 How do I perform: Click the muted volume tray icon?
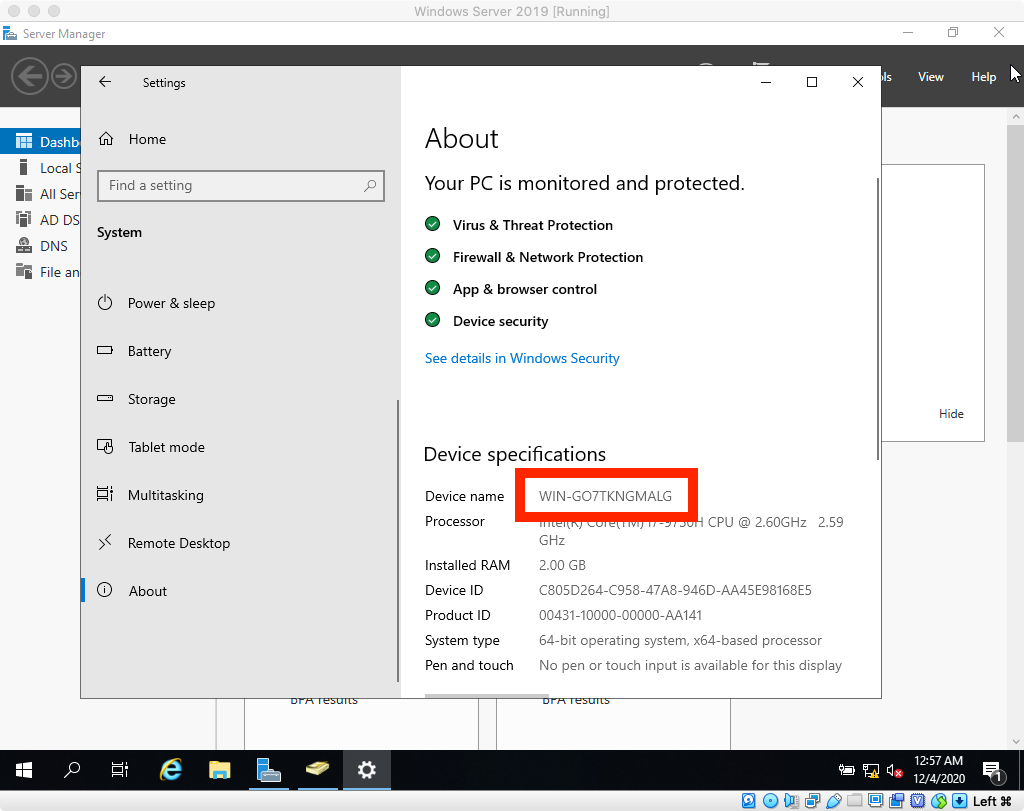[895, 771]
